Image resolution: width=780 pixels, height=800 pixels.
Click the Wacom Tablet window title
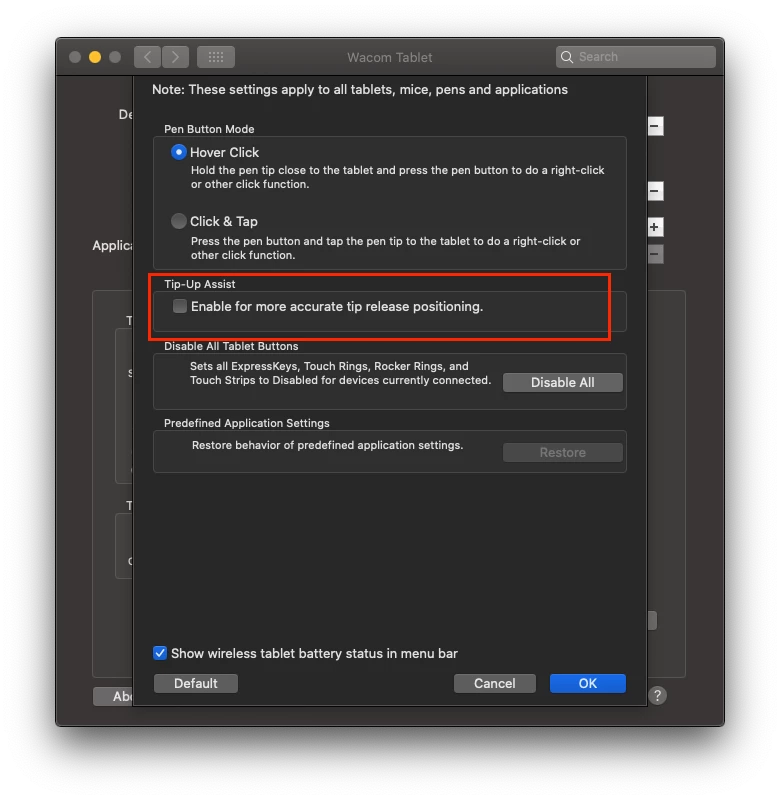click(x=390, y=57)
